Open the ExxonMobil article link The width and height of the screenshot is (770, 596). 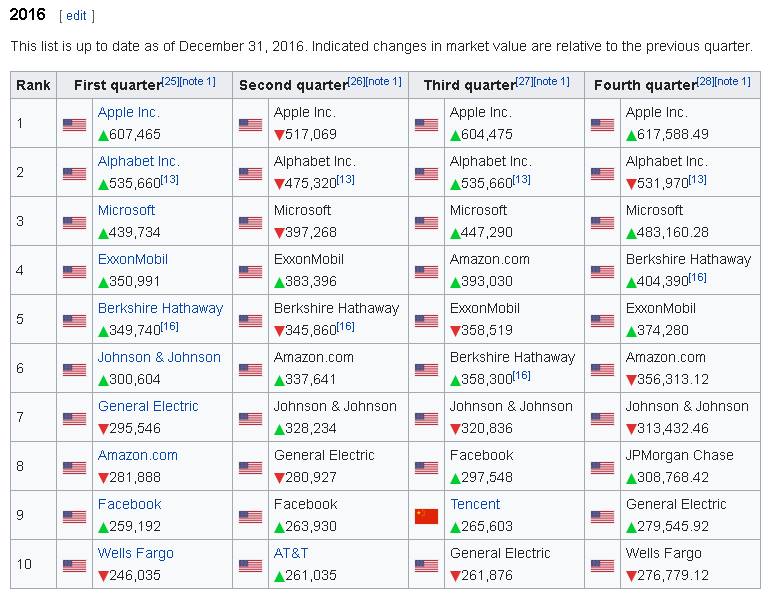click(133, 259)
